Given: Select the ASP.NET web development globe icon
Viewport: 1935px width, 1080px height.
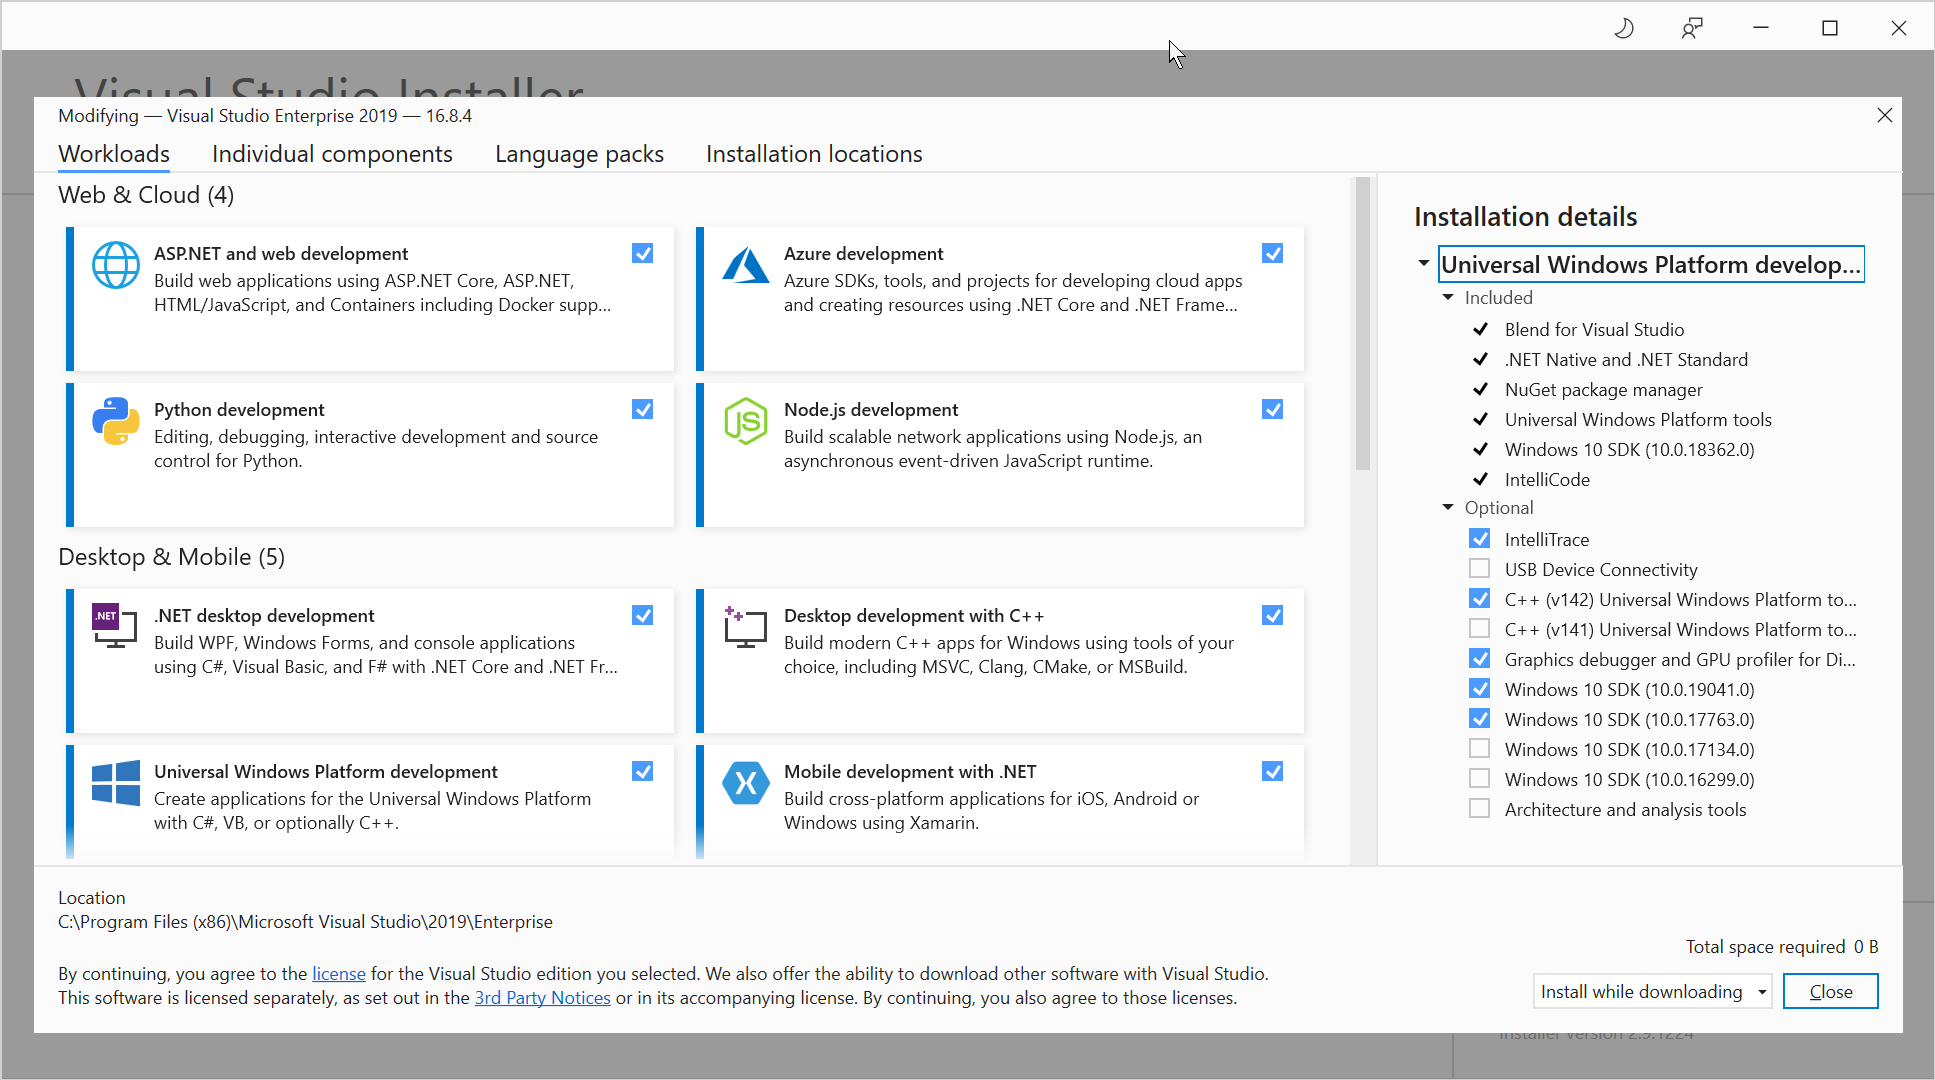Looking at the screenshot, I should tap(116, 265).
